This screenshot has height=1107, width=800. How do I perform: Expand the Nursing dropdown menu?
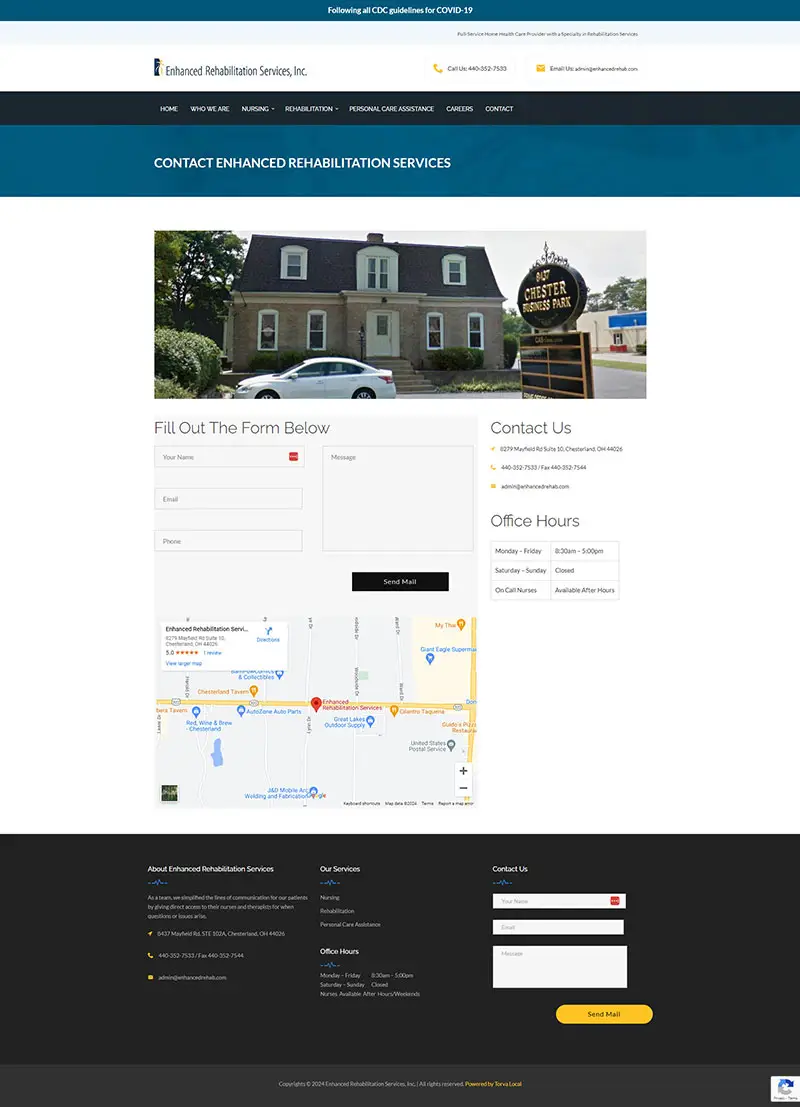click(x=257, y=109)
